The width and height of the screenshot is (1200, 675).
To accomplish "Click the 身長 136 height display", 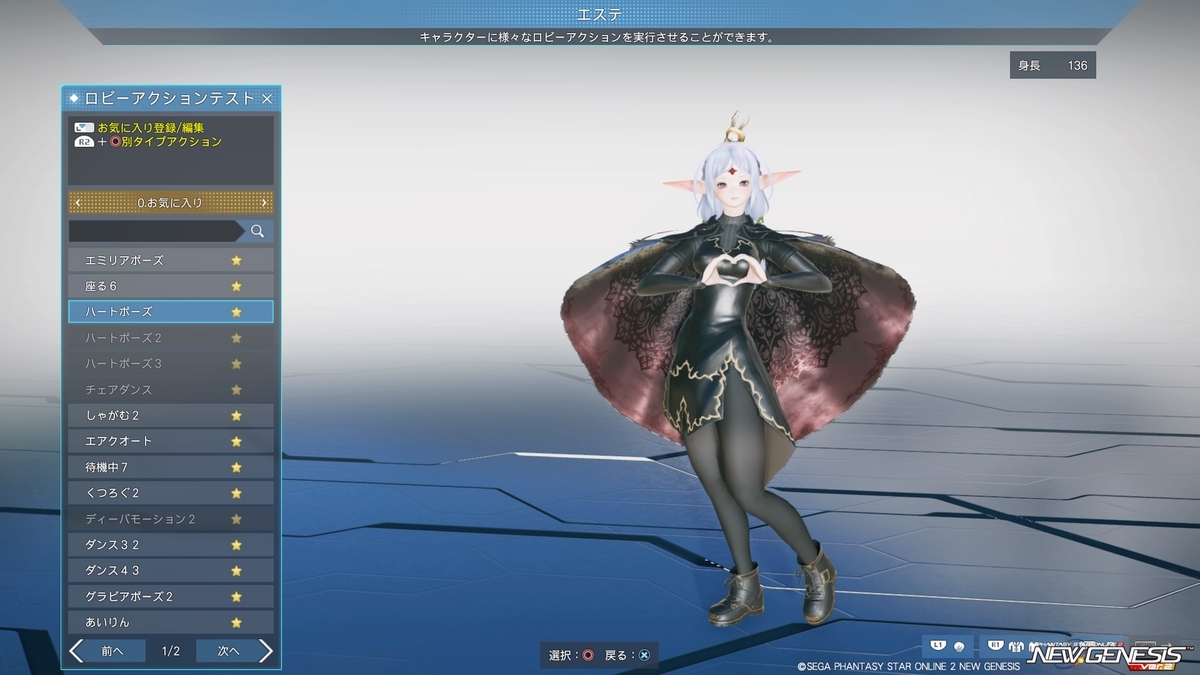I will click(1053, 65).
